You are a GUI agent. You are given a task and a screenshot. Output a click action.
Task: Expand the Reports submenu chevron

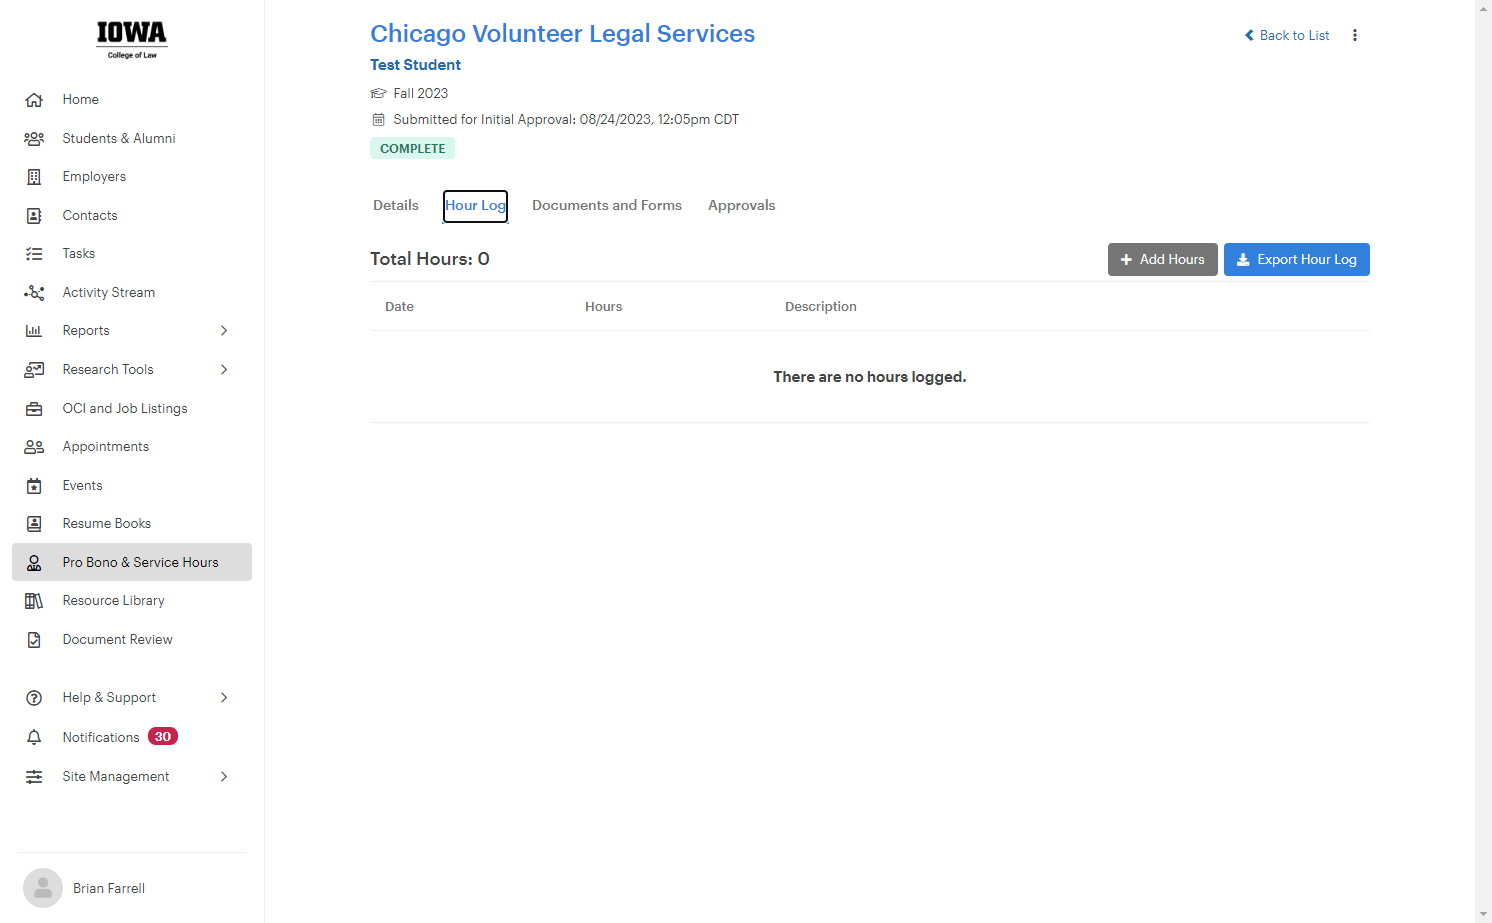pos(224,331)
